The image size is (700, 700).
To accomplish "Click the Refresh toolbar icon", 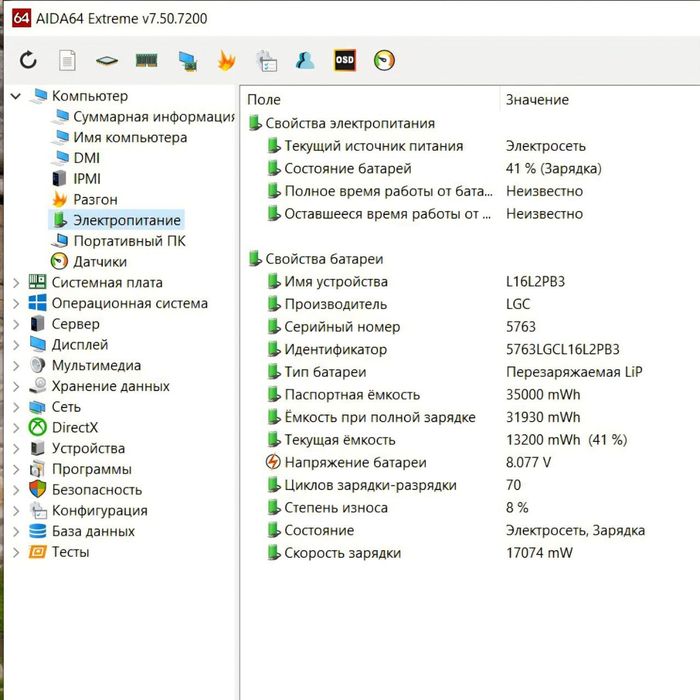I will (x=28, y=60).
